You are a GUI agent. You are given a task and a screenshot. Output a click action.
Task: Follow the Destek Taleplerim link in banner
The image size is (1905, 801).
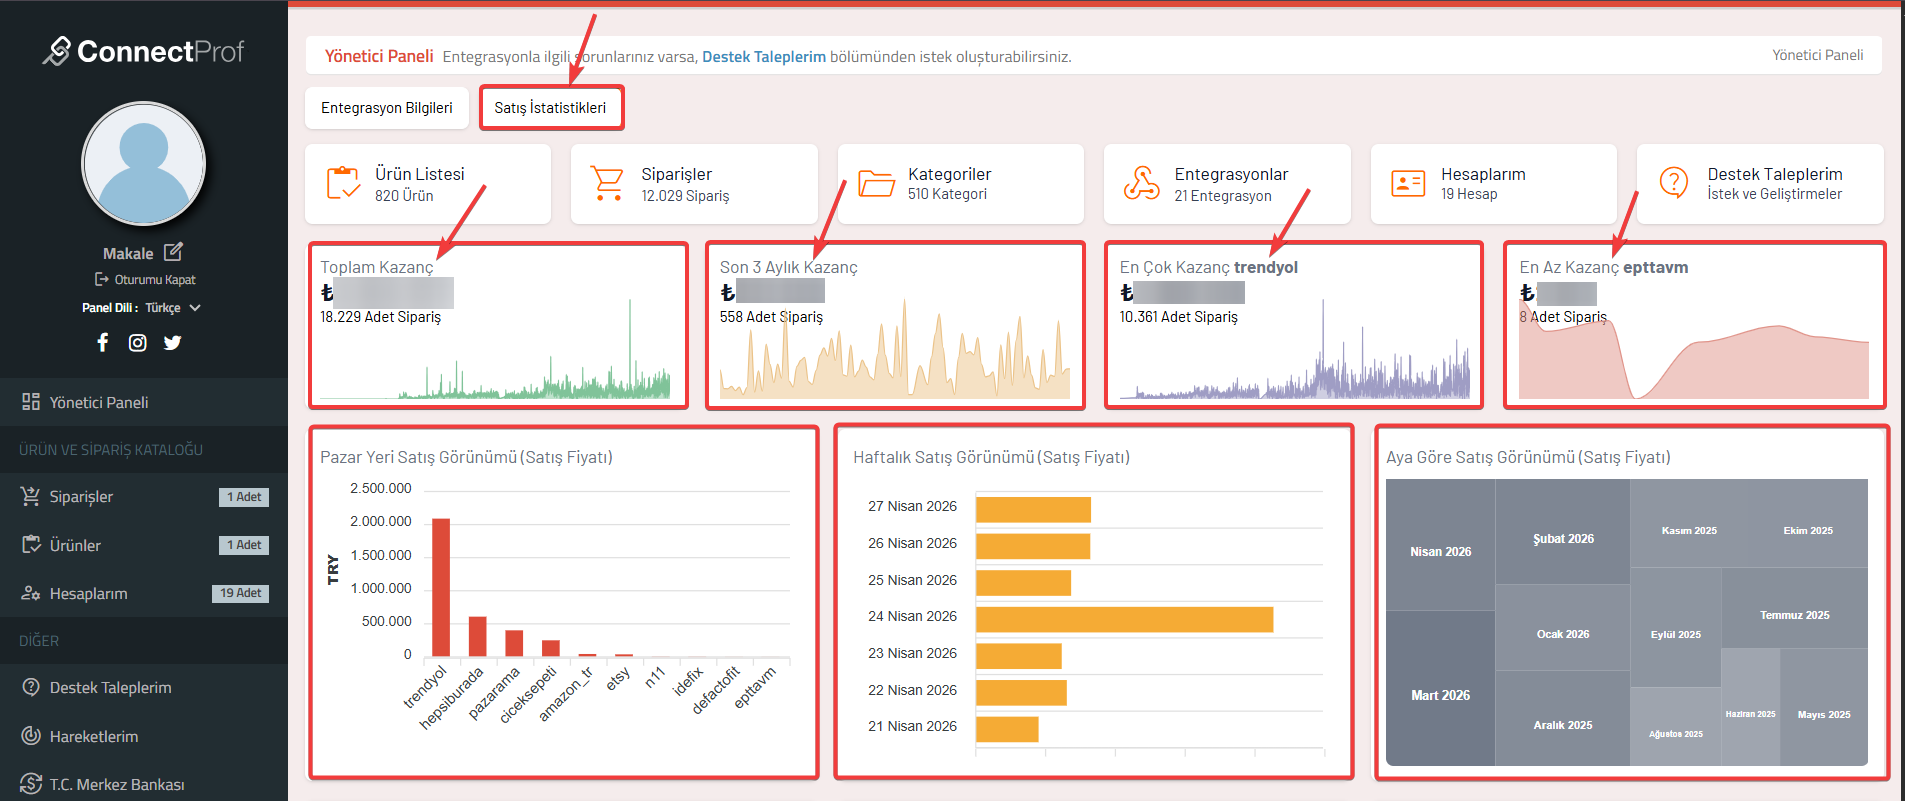coord(763,57)
